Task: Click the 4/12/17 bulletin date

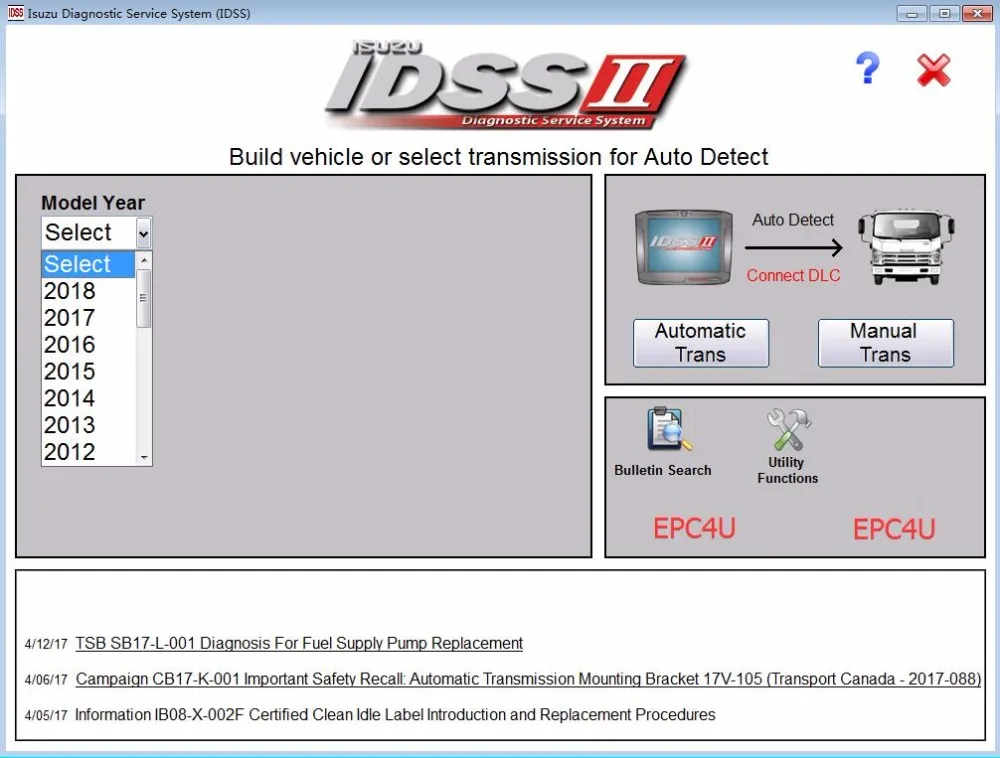Action: pos(46,644)
